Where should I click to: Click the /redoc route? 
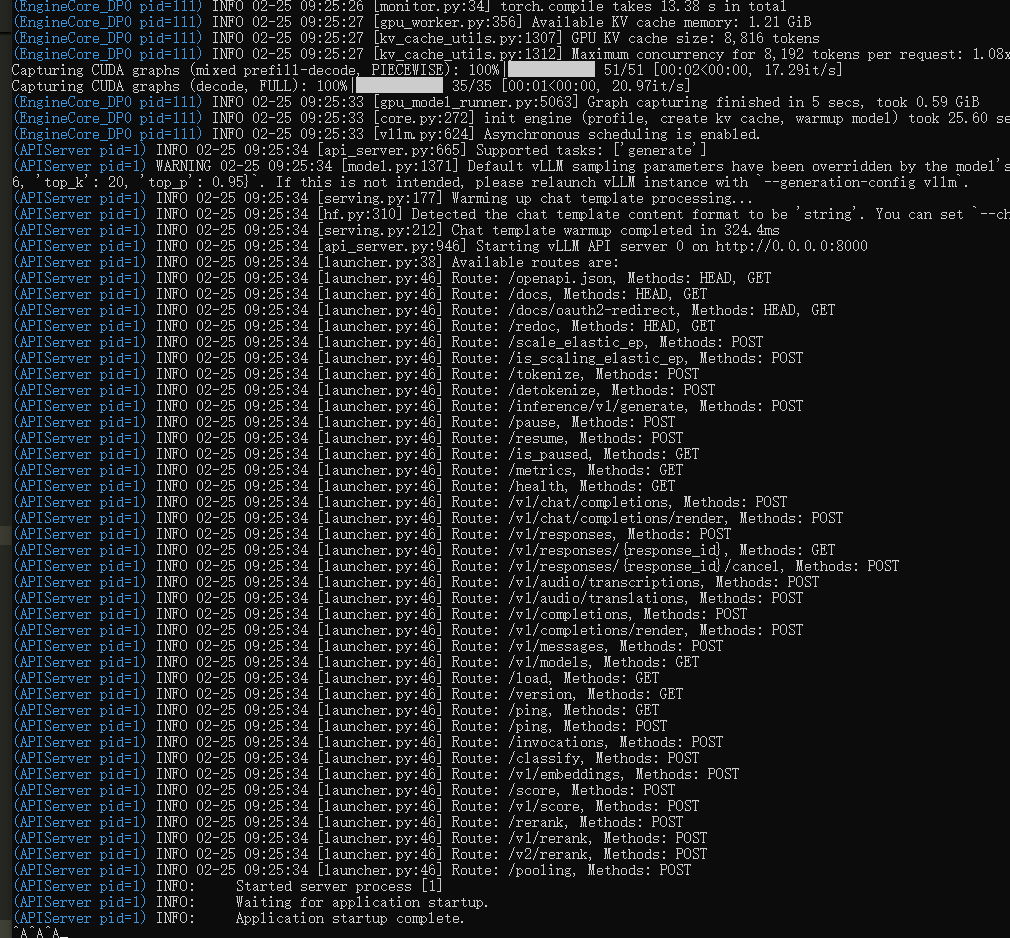533,327
